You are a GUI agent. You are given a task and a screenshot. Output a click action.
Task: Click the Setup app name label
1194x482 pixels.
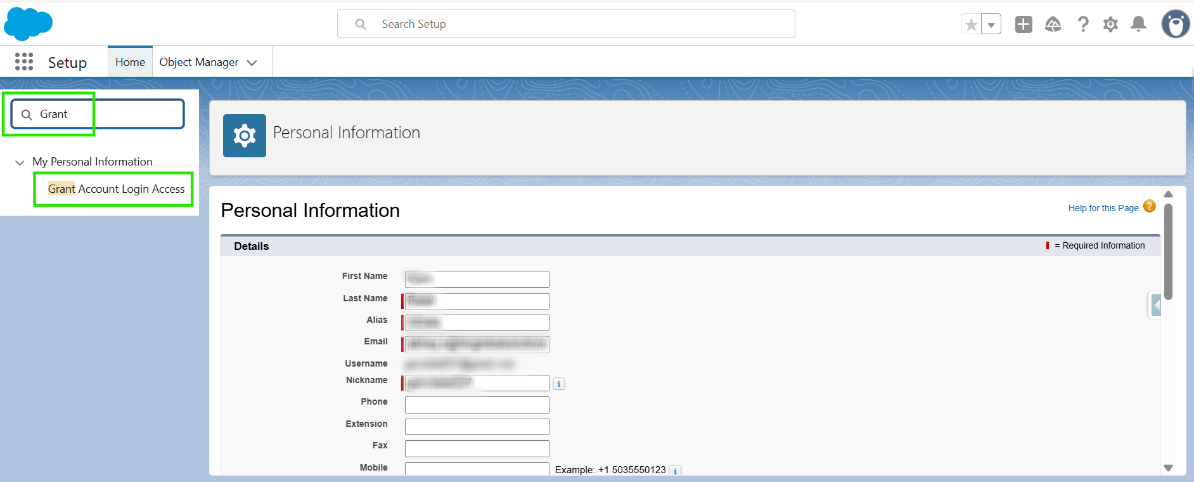point(67,62)
